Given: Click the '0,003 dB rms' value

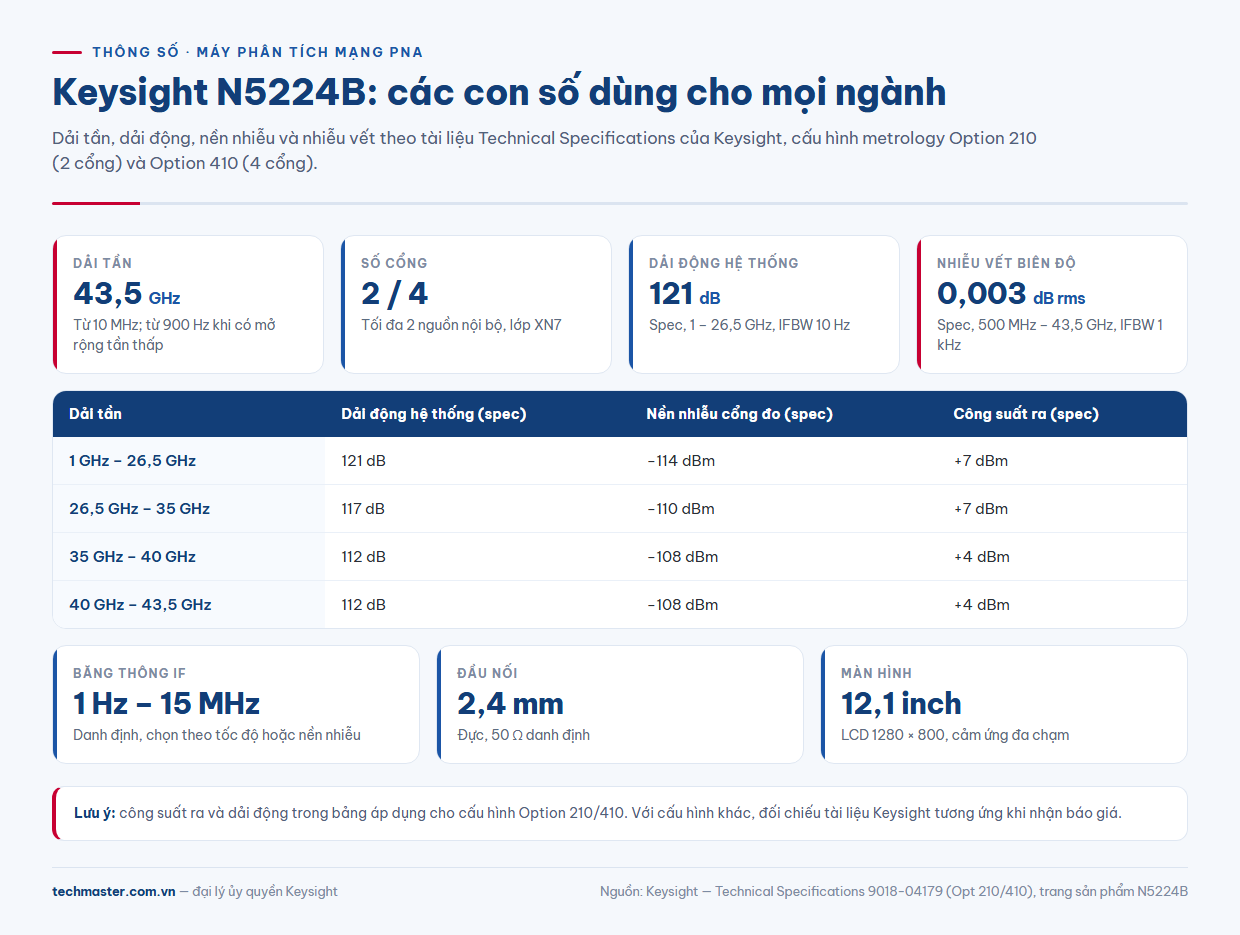Looking at the screenshot, I should [1011, 294].
